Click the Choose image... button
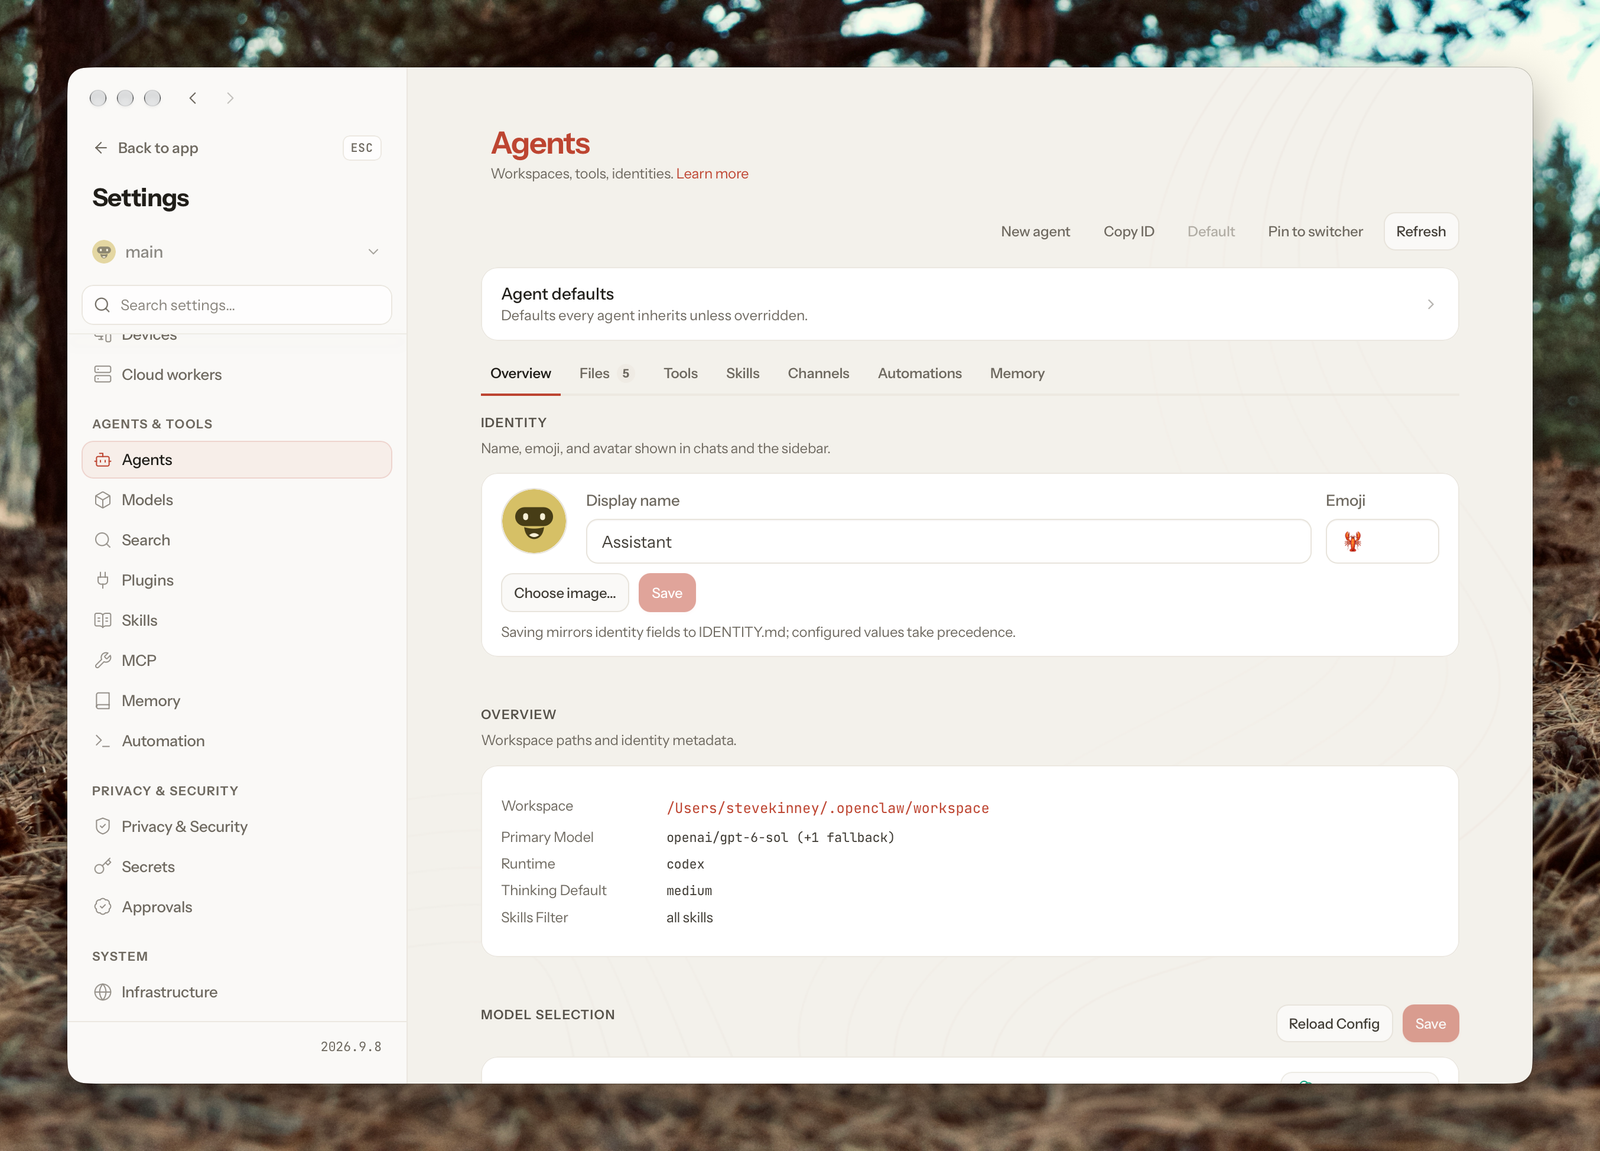This screenshot has height=1151, width=1600. pyautogui.click(x=565, y=593)
